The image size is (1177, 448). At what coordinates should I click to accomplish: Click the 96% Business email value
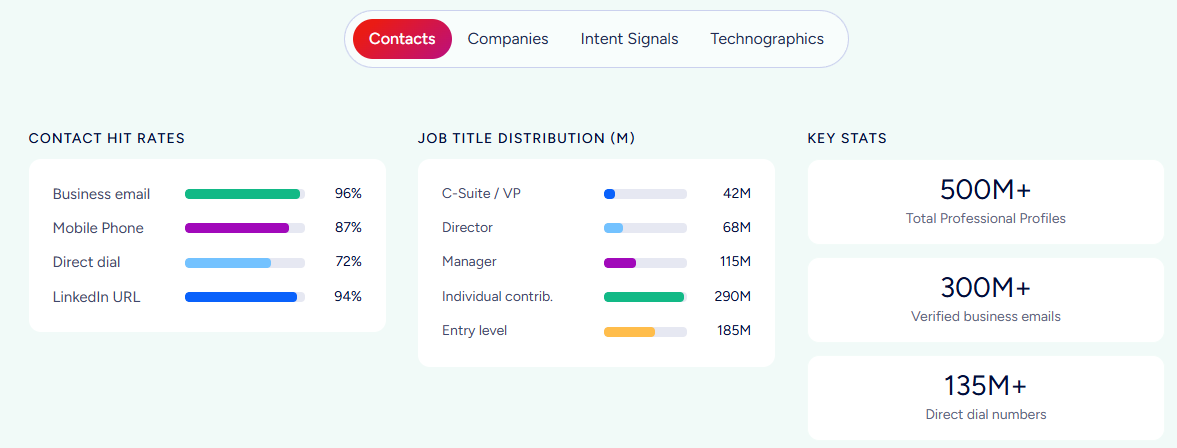[348, 194]
